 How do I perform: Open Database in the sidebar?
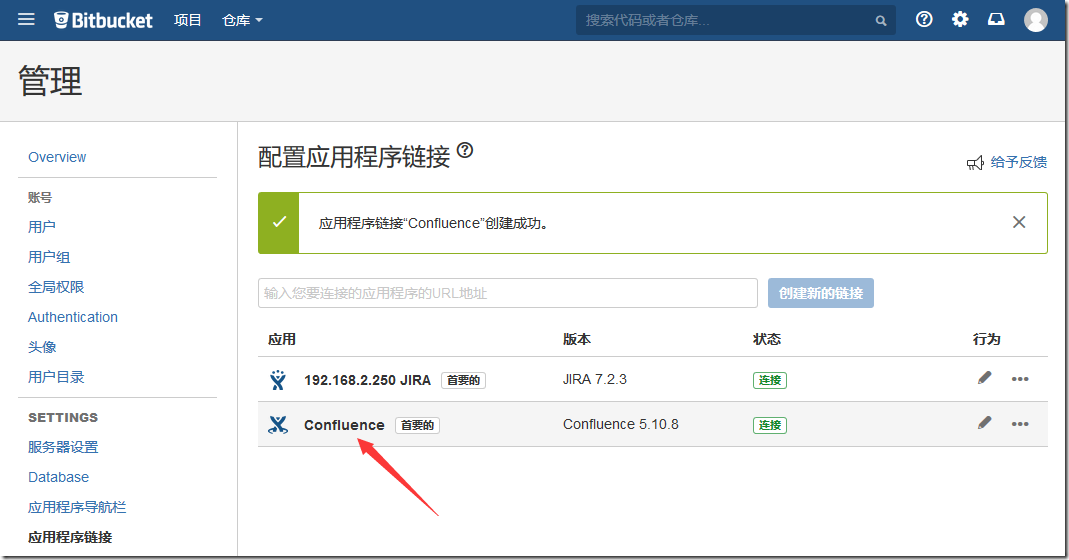59,477
